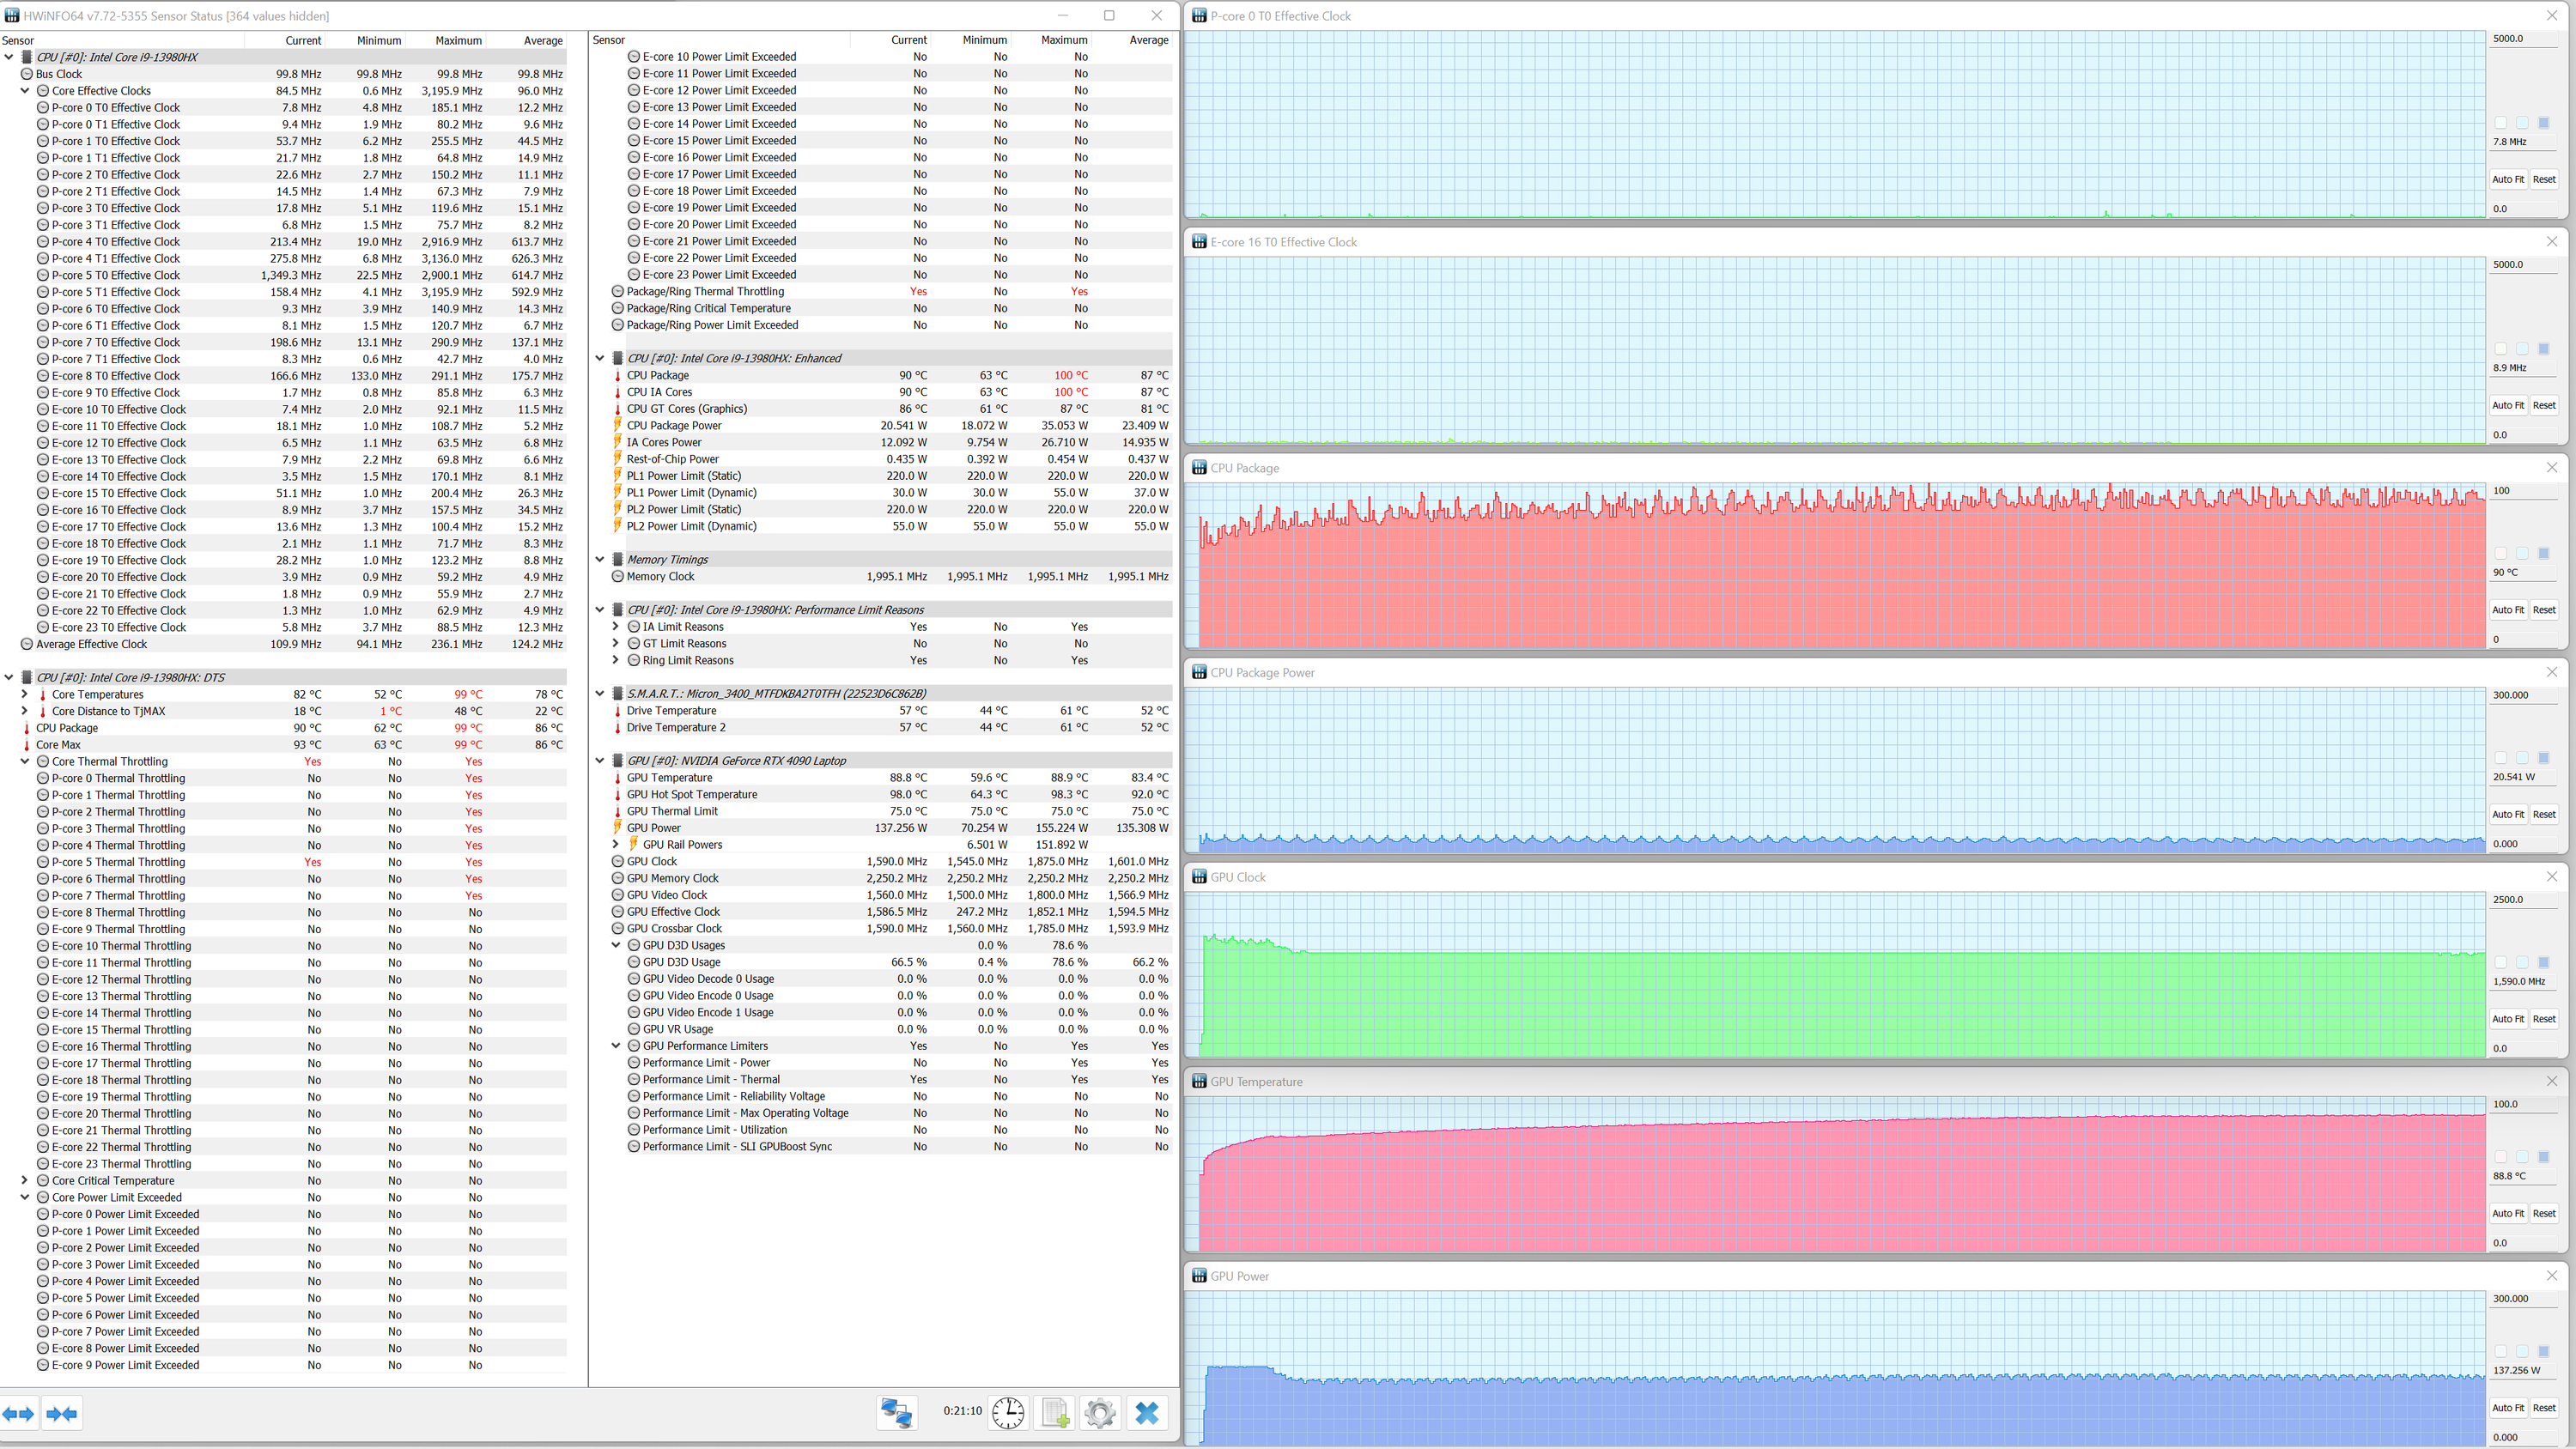Open the network remote monitoring icon
This screenshot has width=2576, height=1449.
click(x=896, y=1412)
